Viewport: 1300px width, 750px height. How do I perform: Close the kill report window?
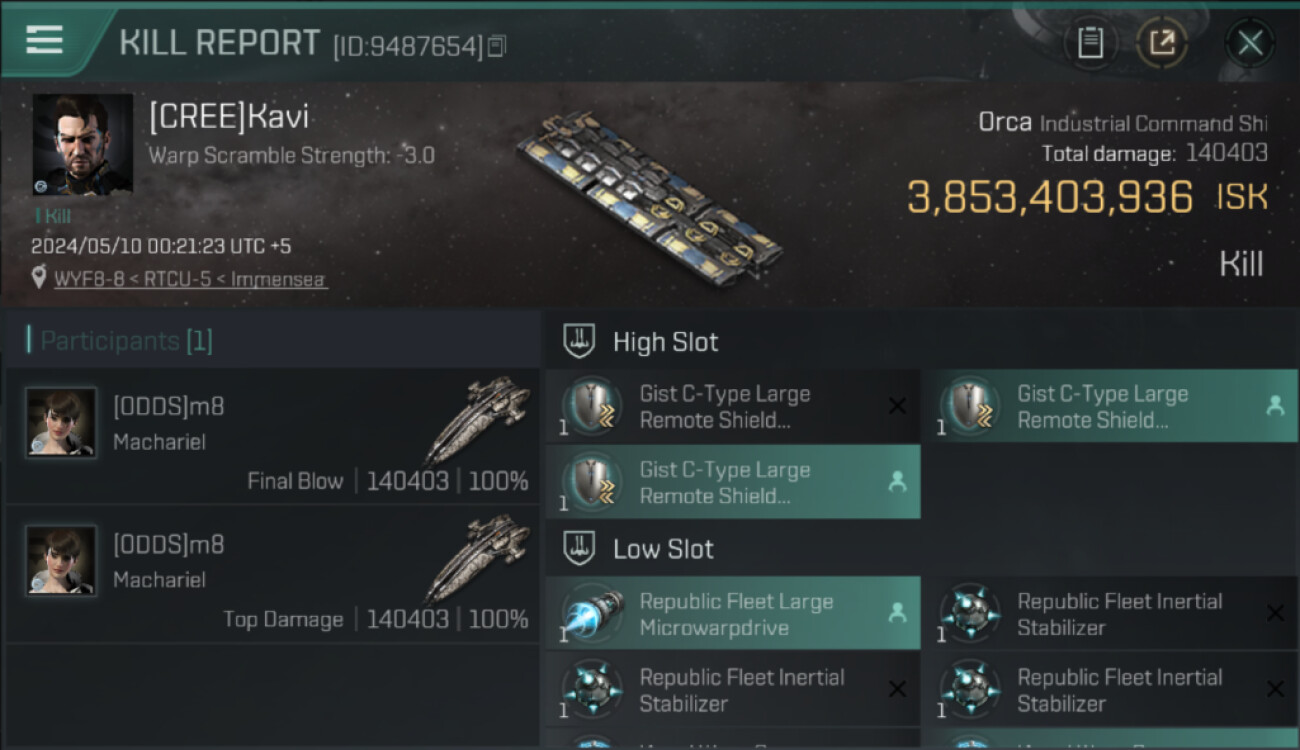[x=1250, y=42]
